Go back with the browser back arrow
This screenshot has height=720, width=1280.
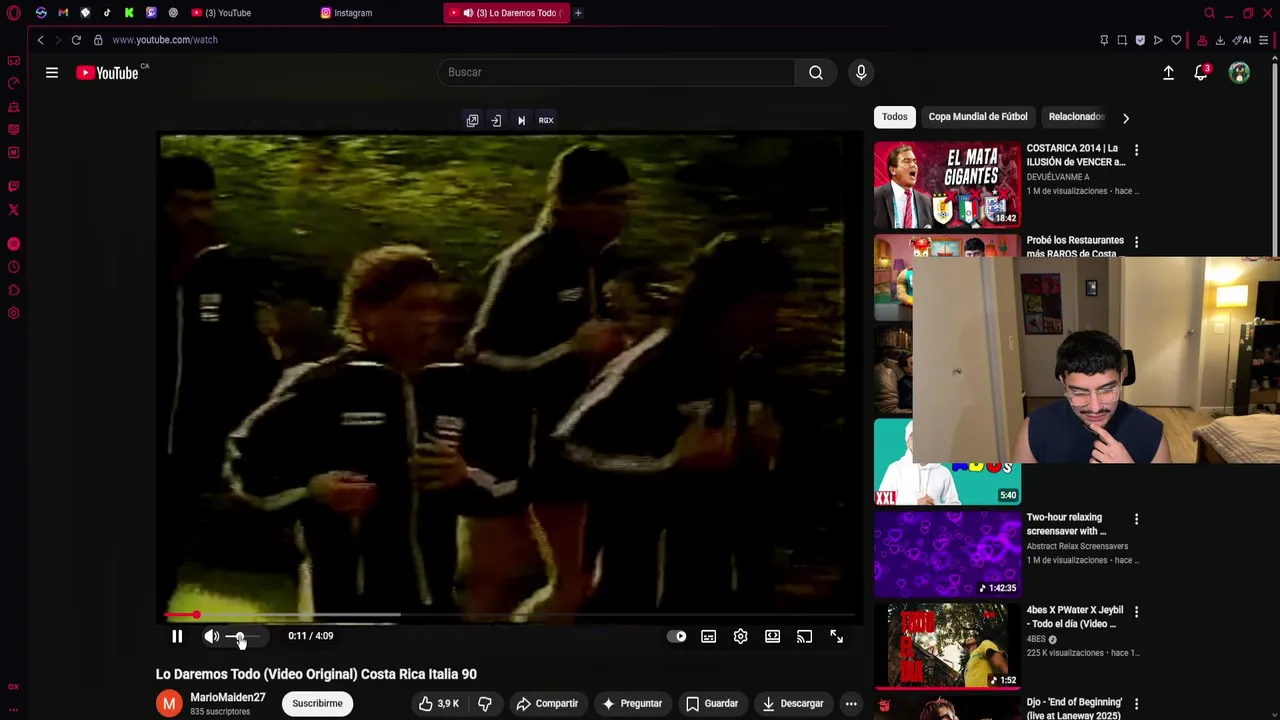tap(40, 40)
